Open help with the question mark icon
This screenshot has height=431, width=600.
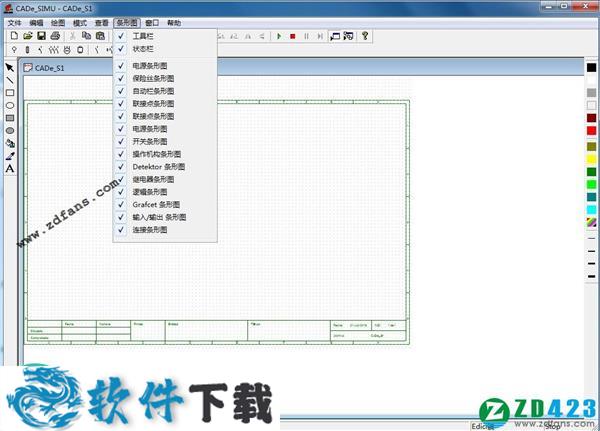(365, 36)
